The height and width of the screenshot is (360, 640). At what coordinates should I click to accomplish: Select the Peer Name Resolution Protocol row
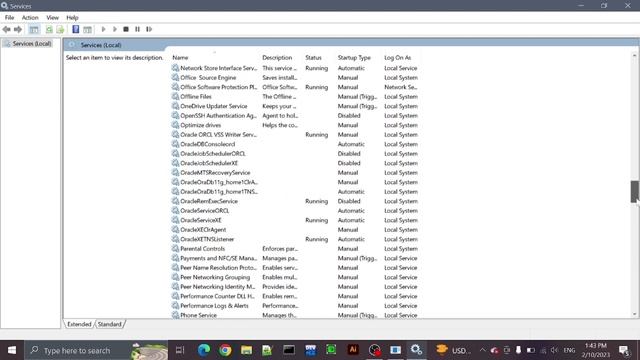(x=296, y=268)
